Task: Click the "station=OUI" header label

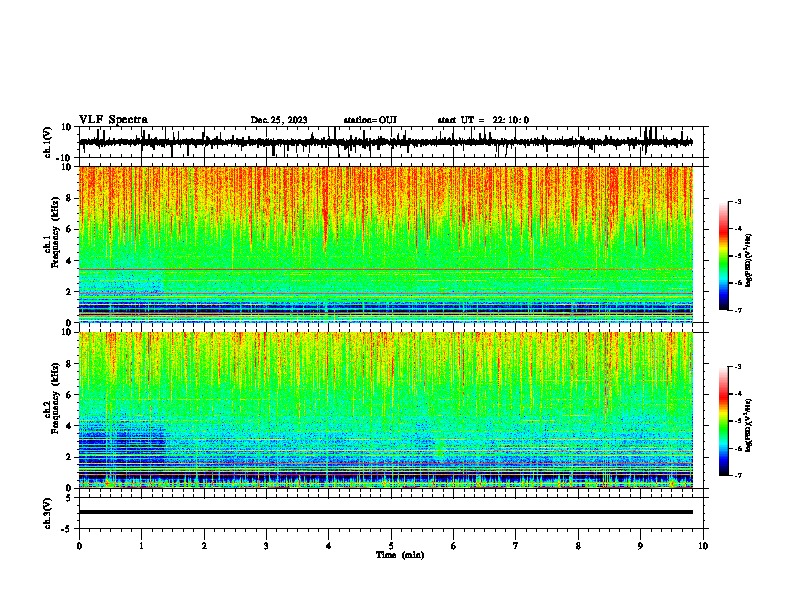Action: [x=370, y=120]
